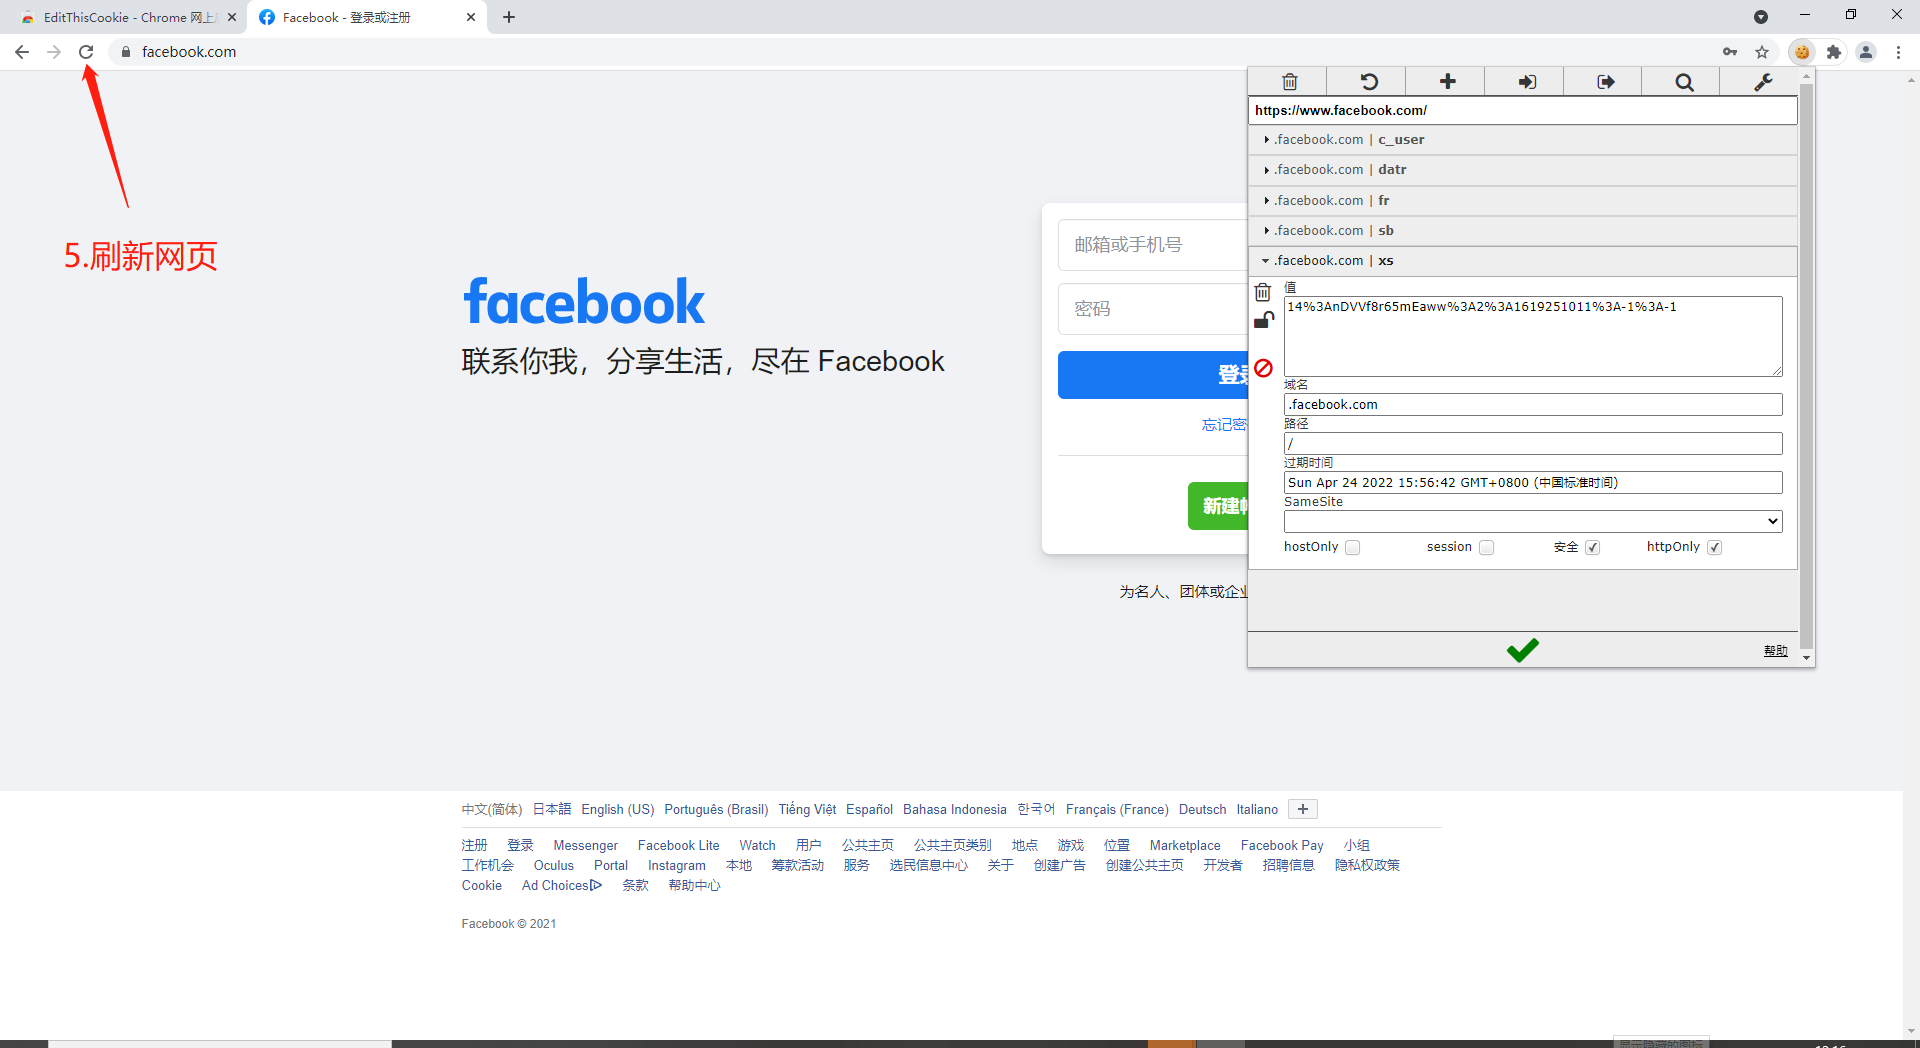Click the import cookies icon
1920x1048 pixels.
[1526, 82]
